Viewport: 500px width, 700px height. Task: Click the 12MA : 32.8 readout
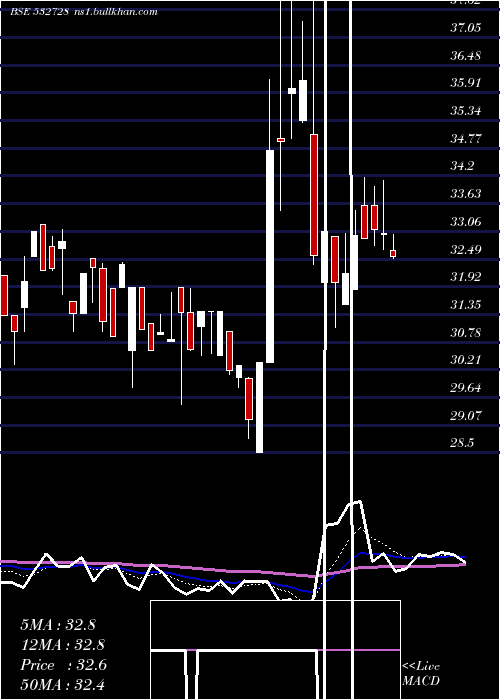[62, 645]
